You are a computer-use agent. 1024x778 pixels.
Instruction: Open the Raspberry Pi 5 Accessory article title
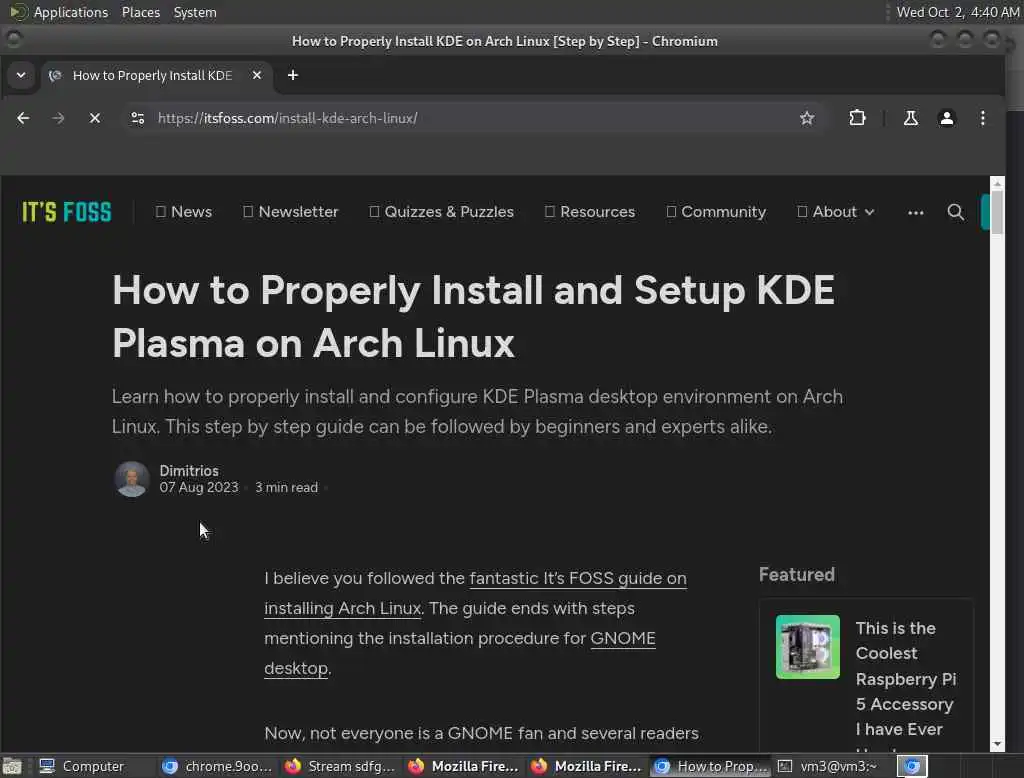coord(906,679)
